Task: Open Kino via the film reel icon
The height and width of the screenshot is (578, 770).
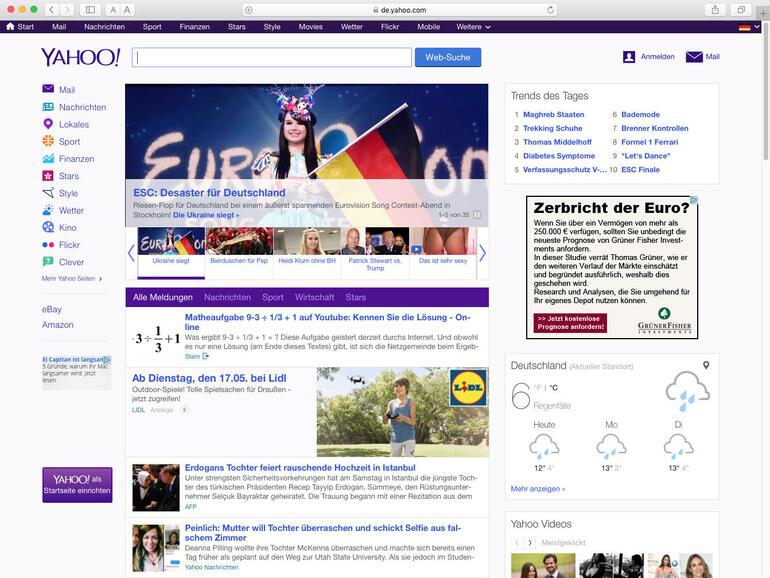Action: tap(48, 227)
